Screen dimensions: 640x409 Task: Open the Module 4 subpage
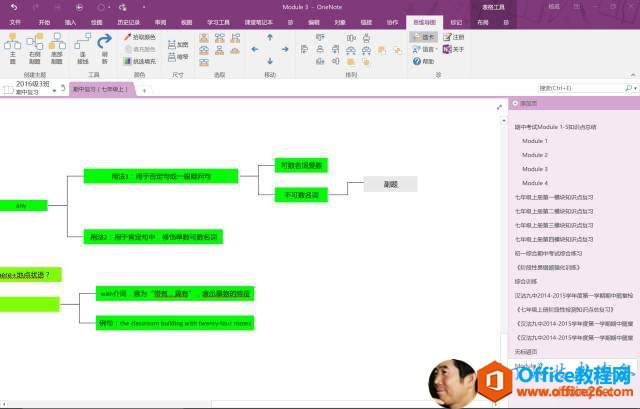(x=535, y=183)
